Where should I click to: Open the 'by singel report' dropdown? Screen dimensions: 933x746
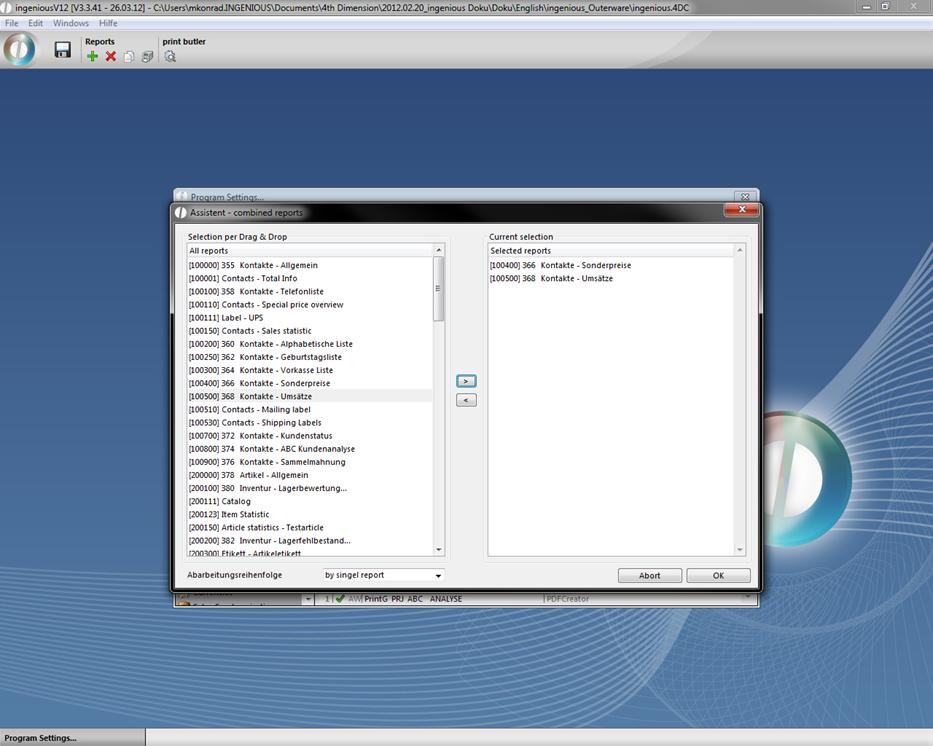coord(383,575)
